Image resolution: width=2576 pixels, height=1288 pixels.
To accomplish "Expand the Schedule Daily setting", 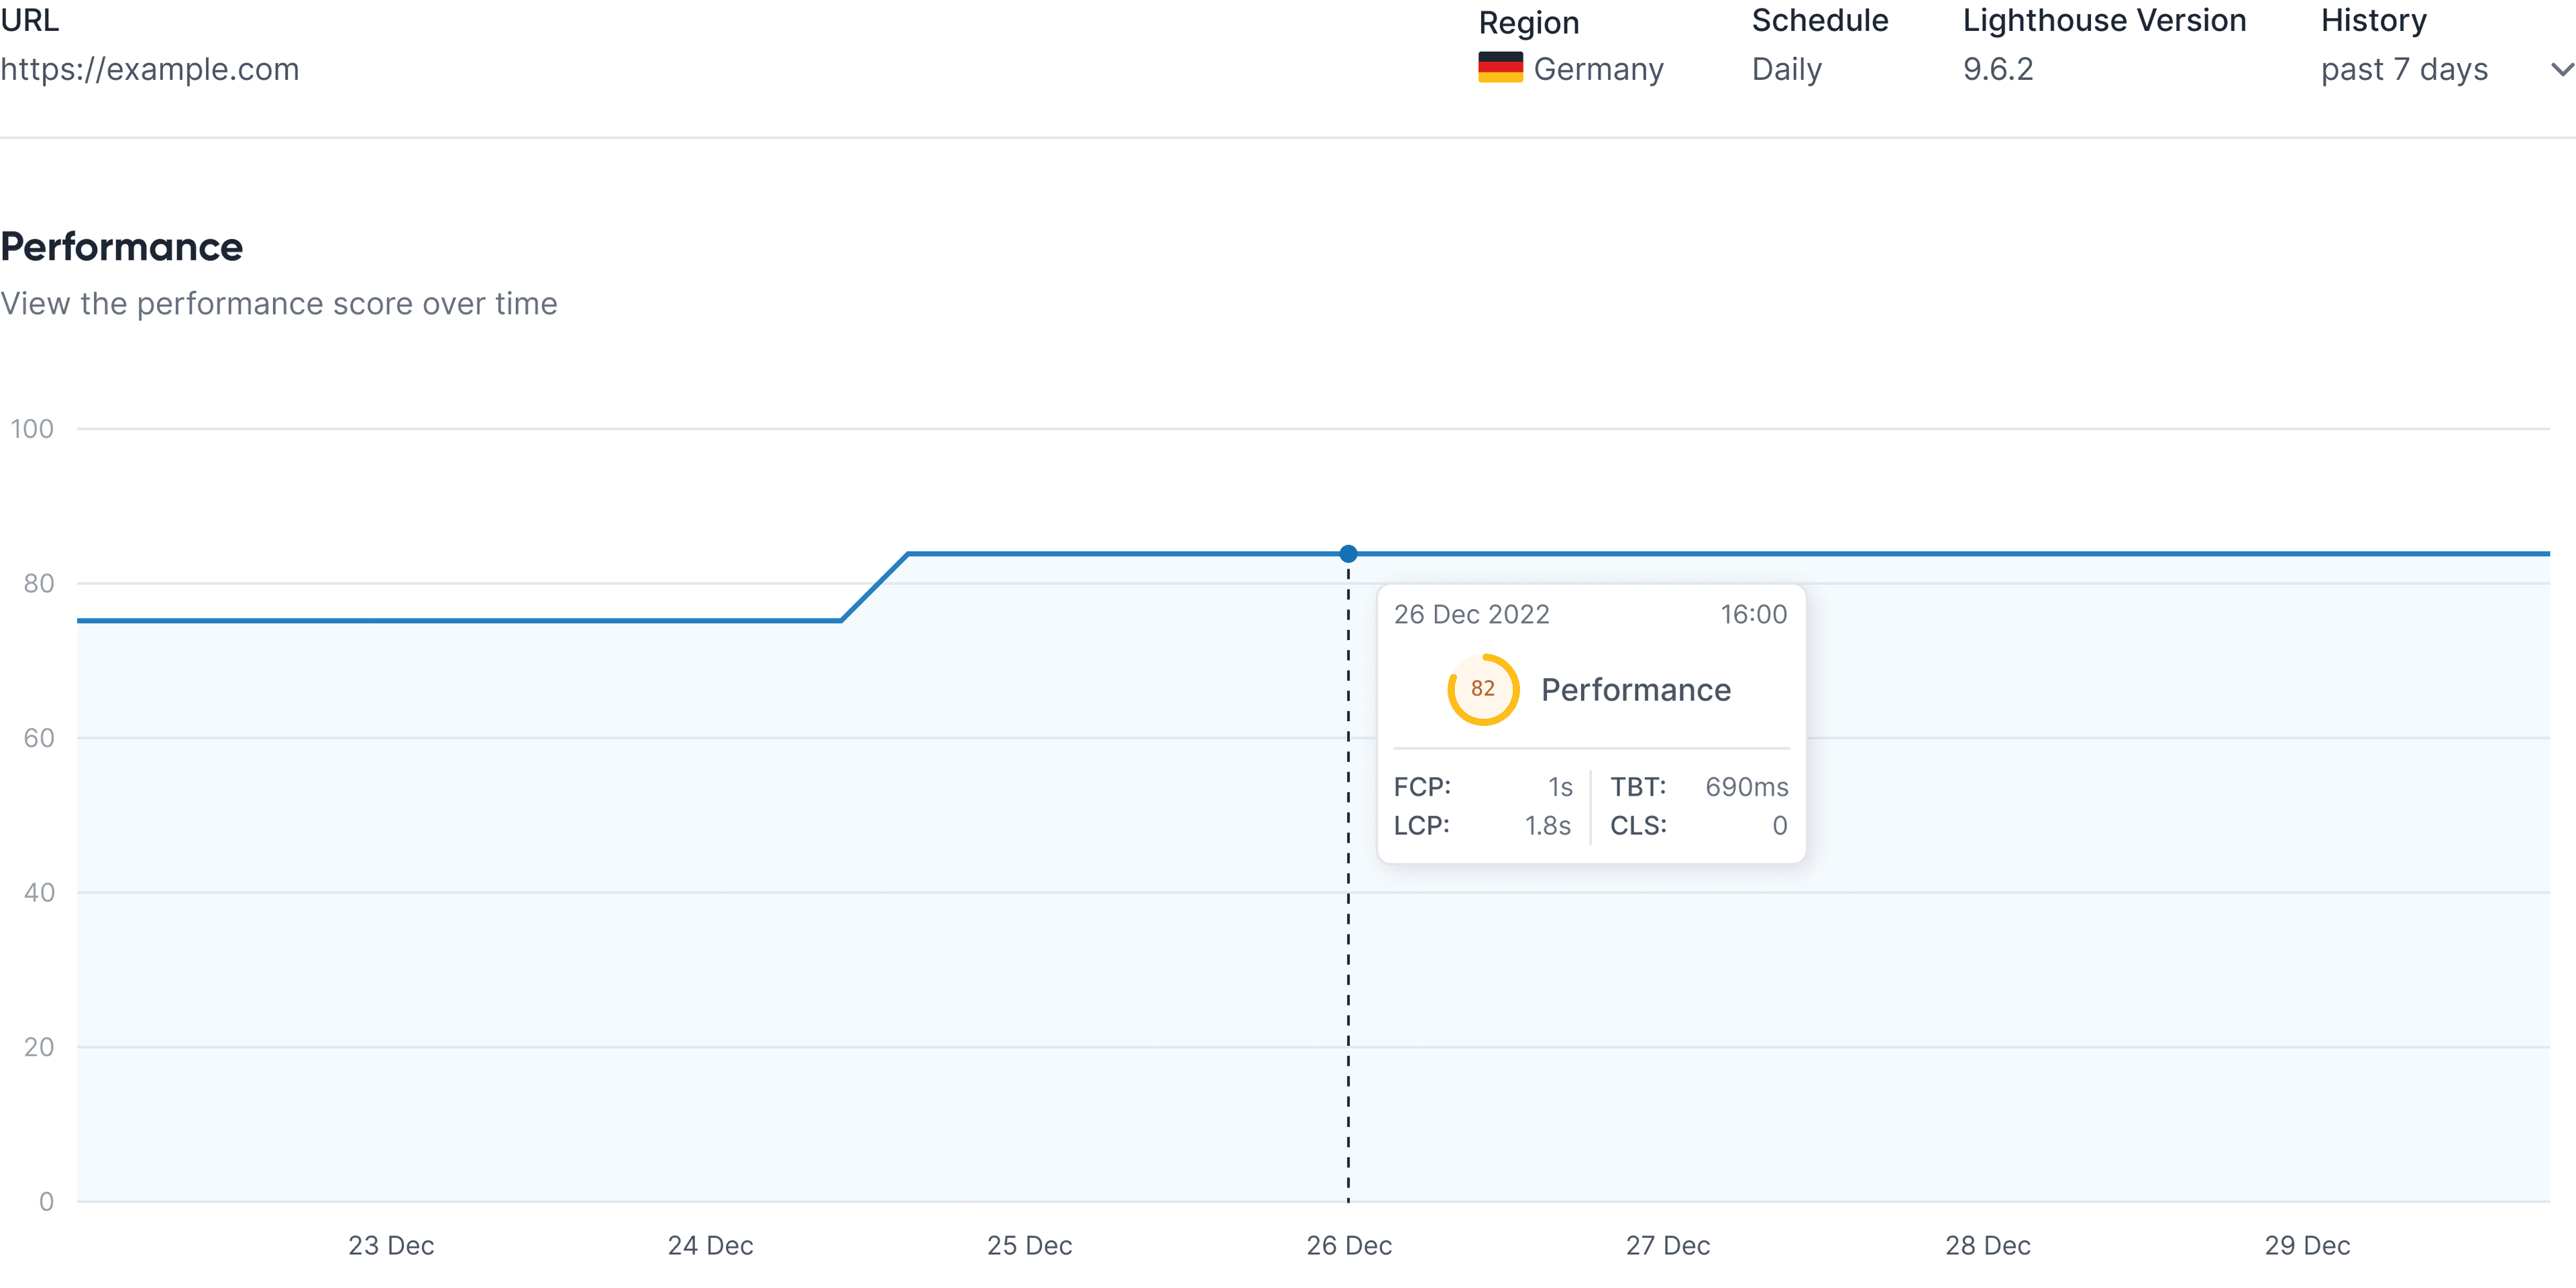I will pyautogui.click(x=1786, y=68).
